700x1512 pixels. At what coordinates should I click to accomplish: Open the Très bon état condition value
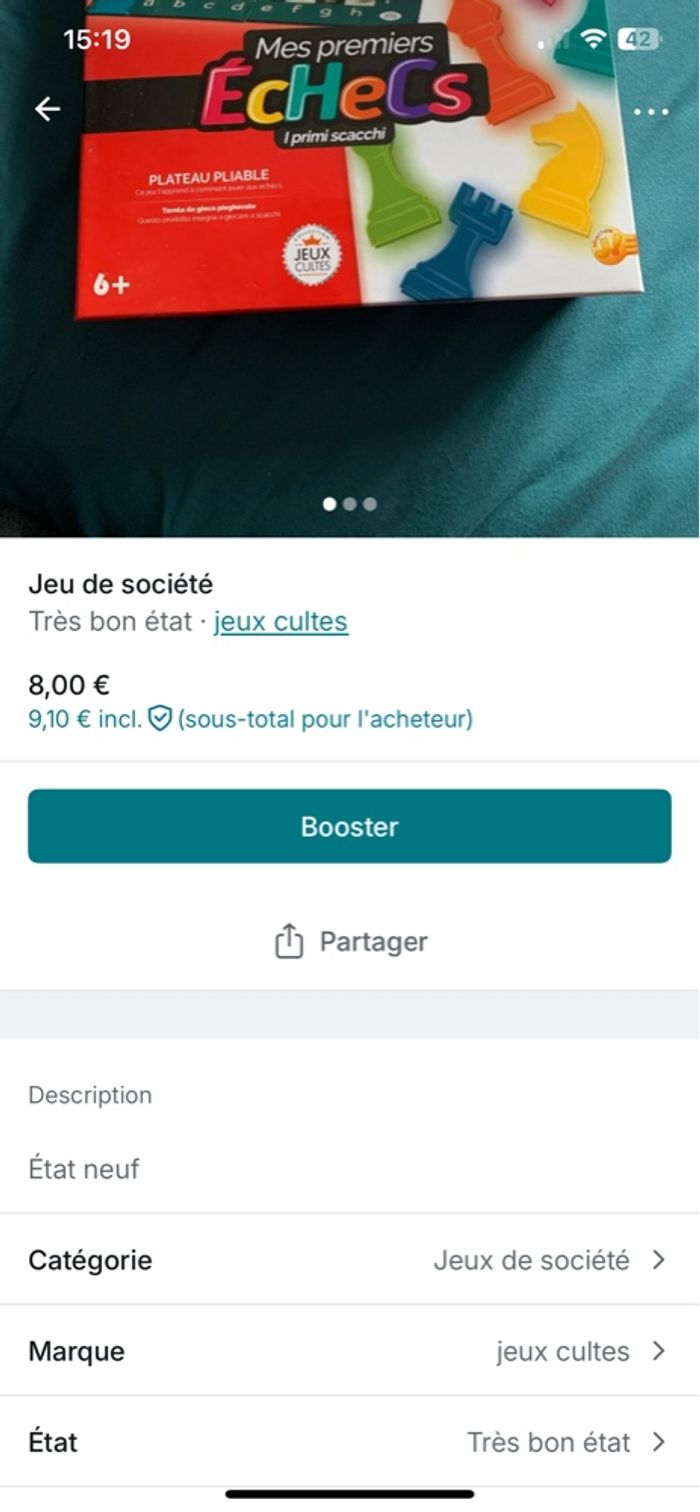click(548, 1442)
